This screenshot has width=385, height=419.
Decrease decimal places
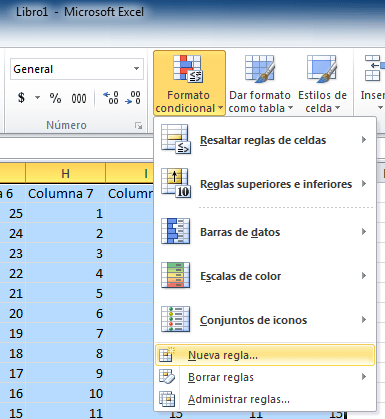(133, 98)
